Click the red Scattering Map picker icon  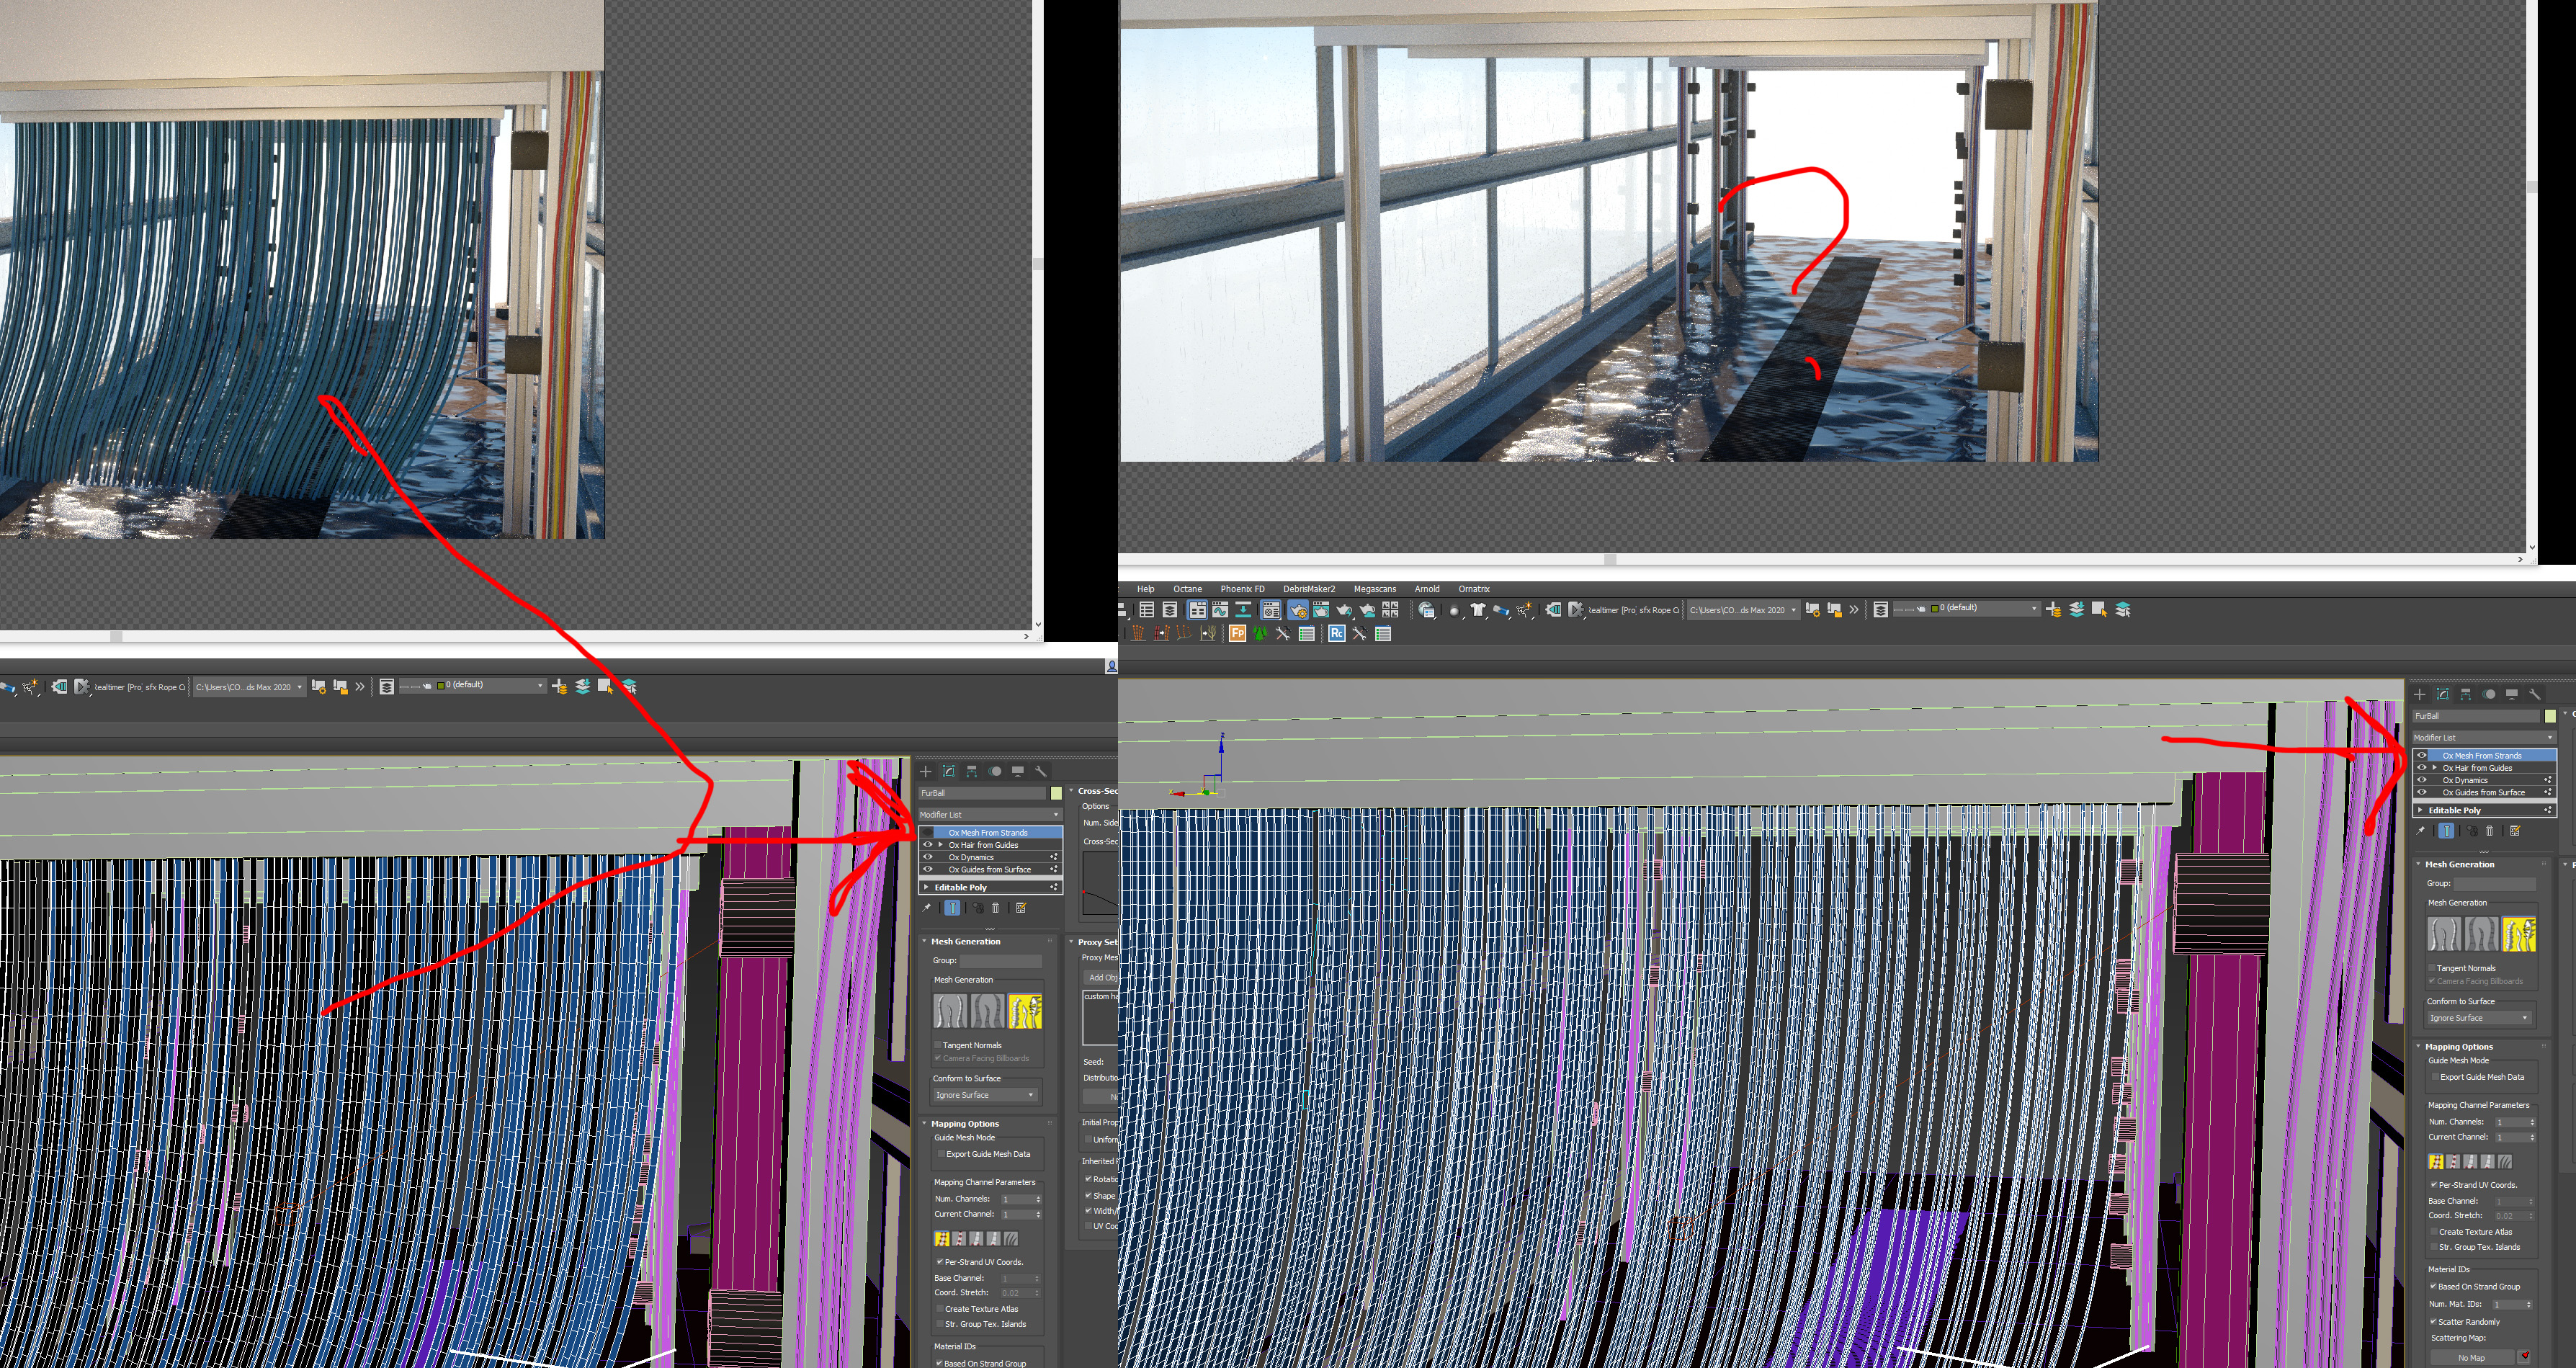point(2525,1357)
